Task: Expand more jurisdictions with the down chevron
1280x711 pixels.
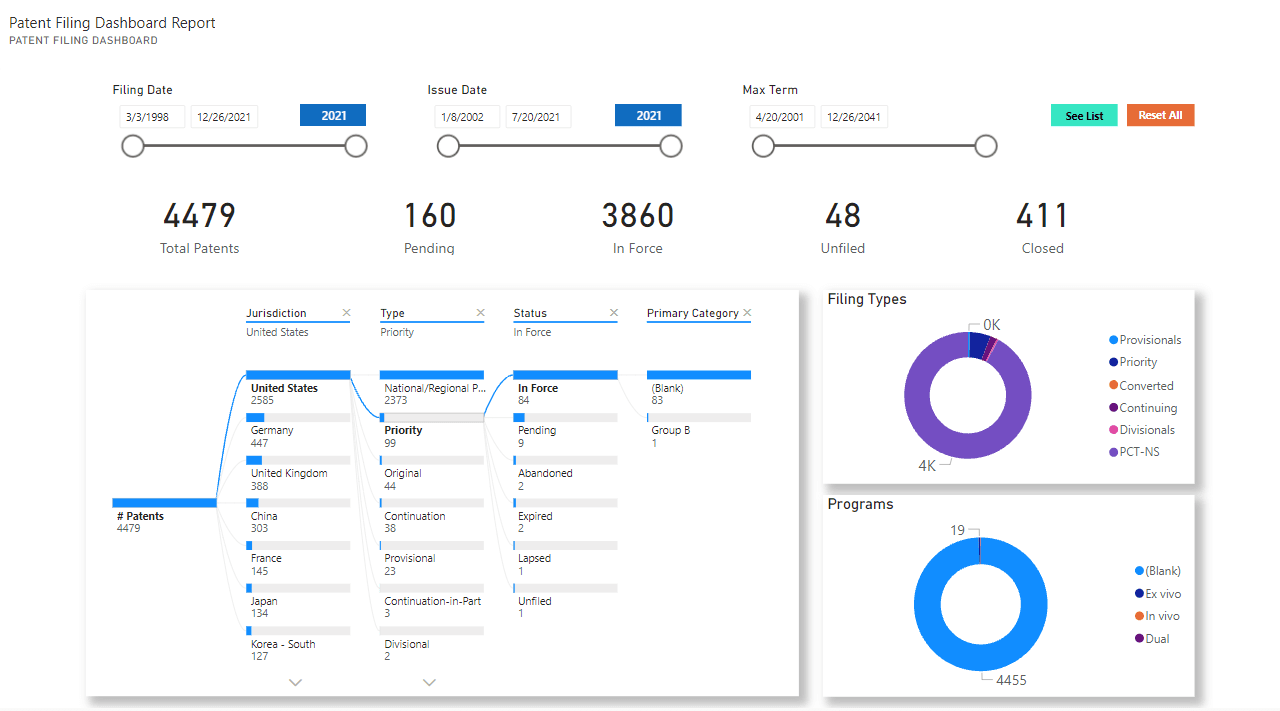Action: [295, 682]
